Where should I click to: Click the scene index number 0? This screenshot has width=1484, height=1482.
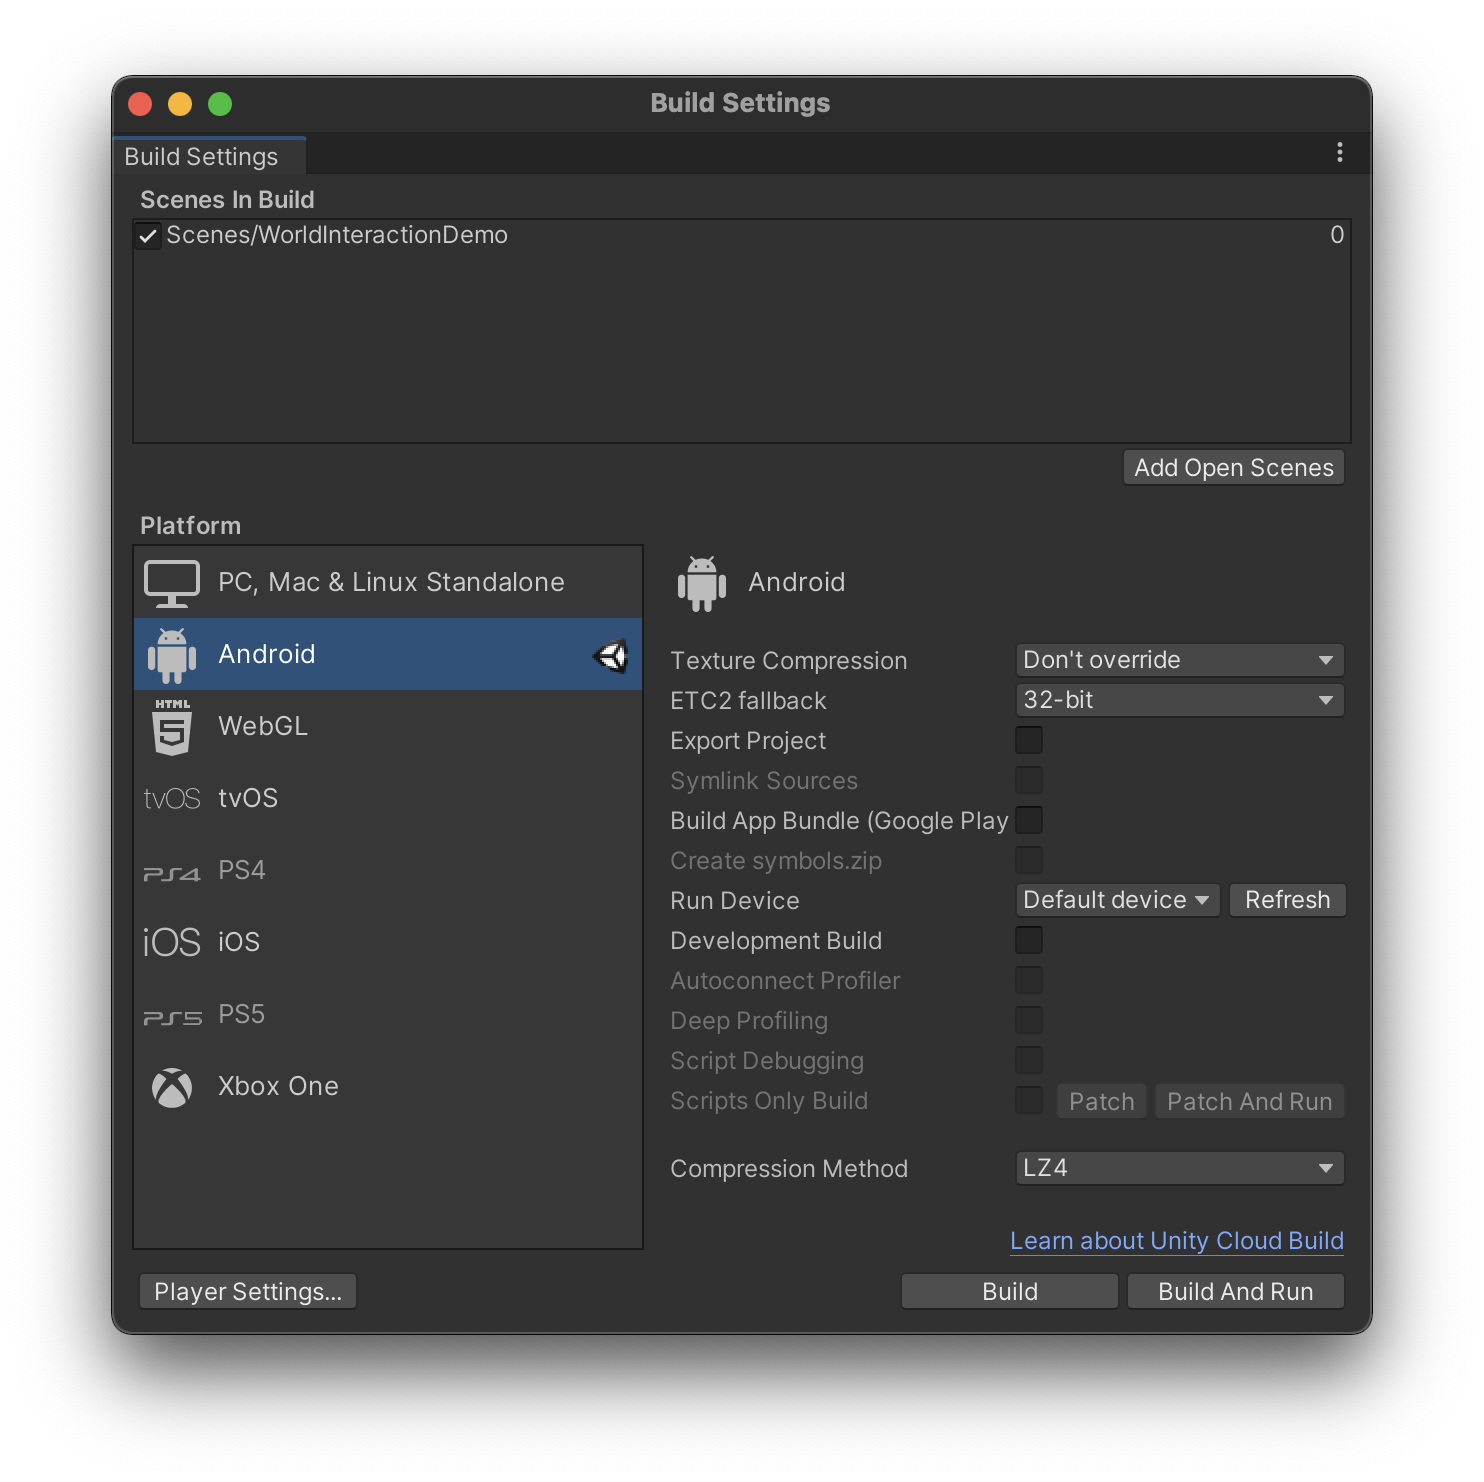pyautogui.click(x=1337, y=235)
